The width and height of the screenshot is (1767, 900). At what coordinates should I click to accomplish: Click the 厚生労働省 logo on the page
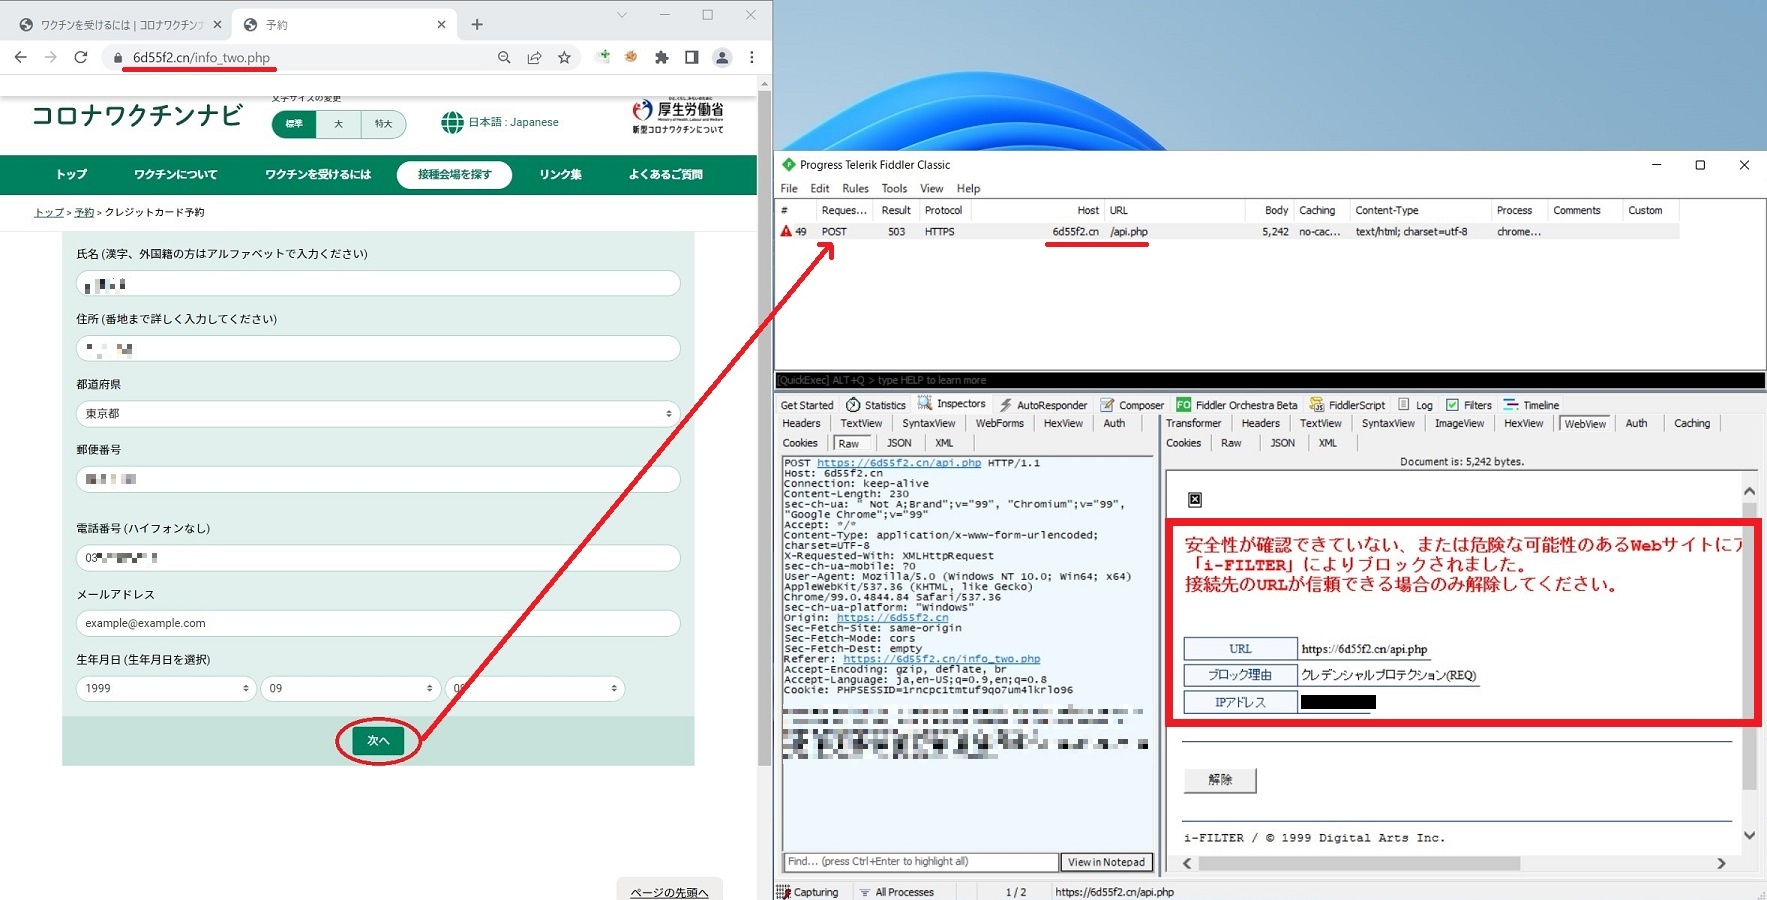coord(678,115)
